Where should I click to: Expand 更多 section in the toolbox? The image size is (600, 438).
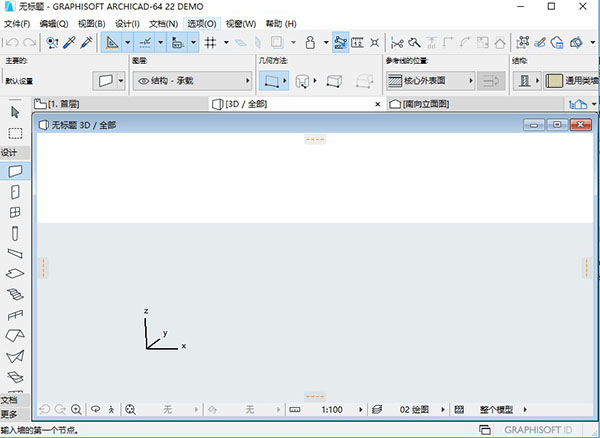[9, 413]
